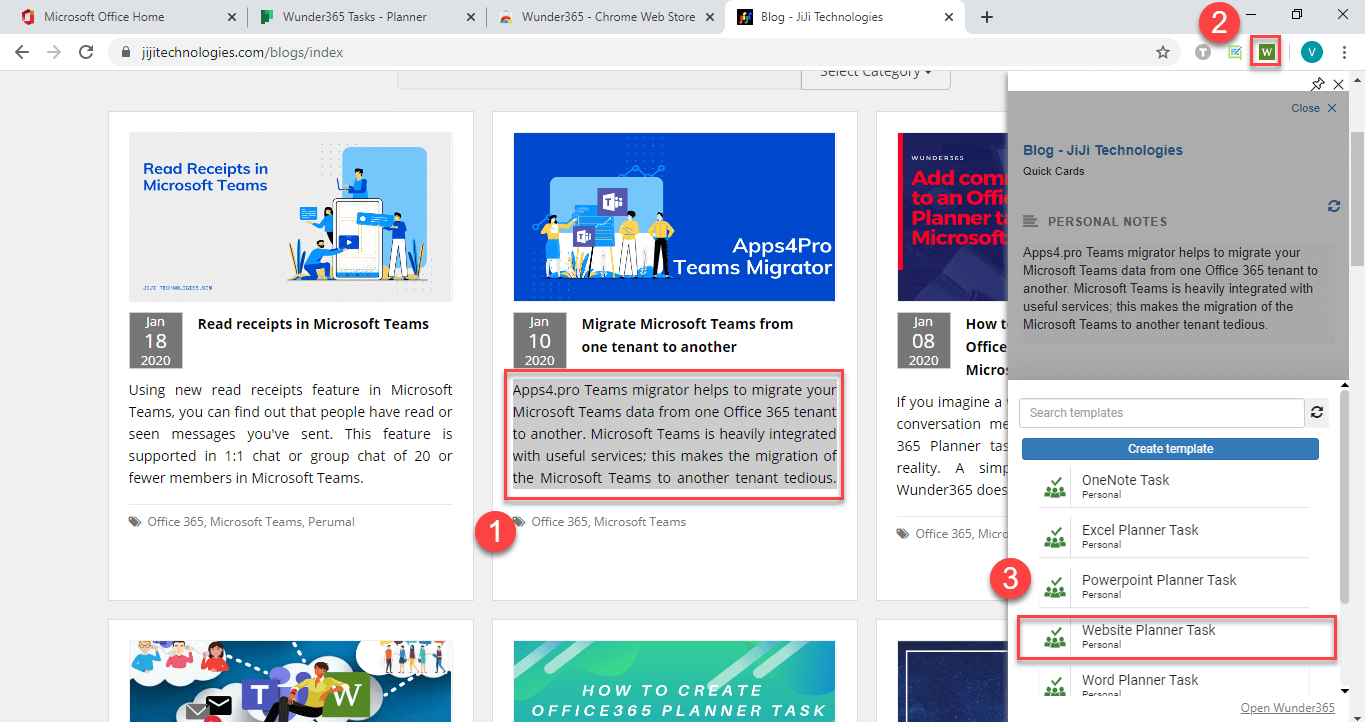Click Microsoft Teams tag under migrate article

640,522
